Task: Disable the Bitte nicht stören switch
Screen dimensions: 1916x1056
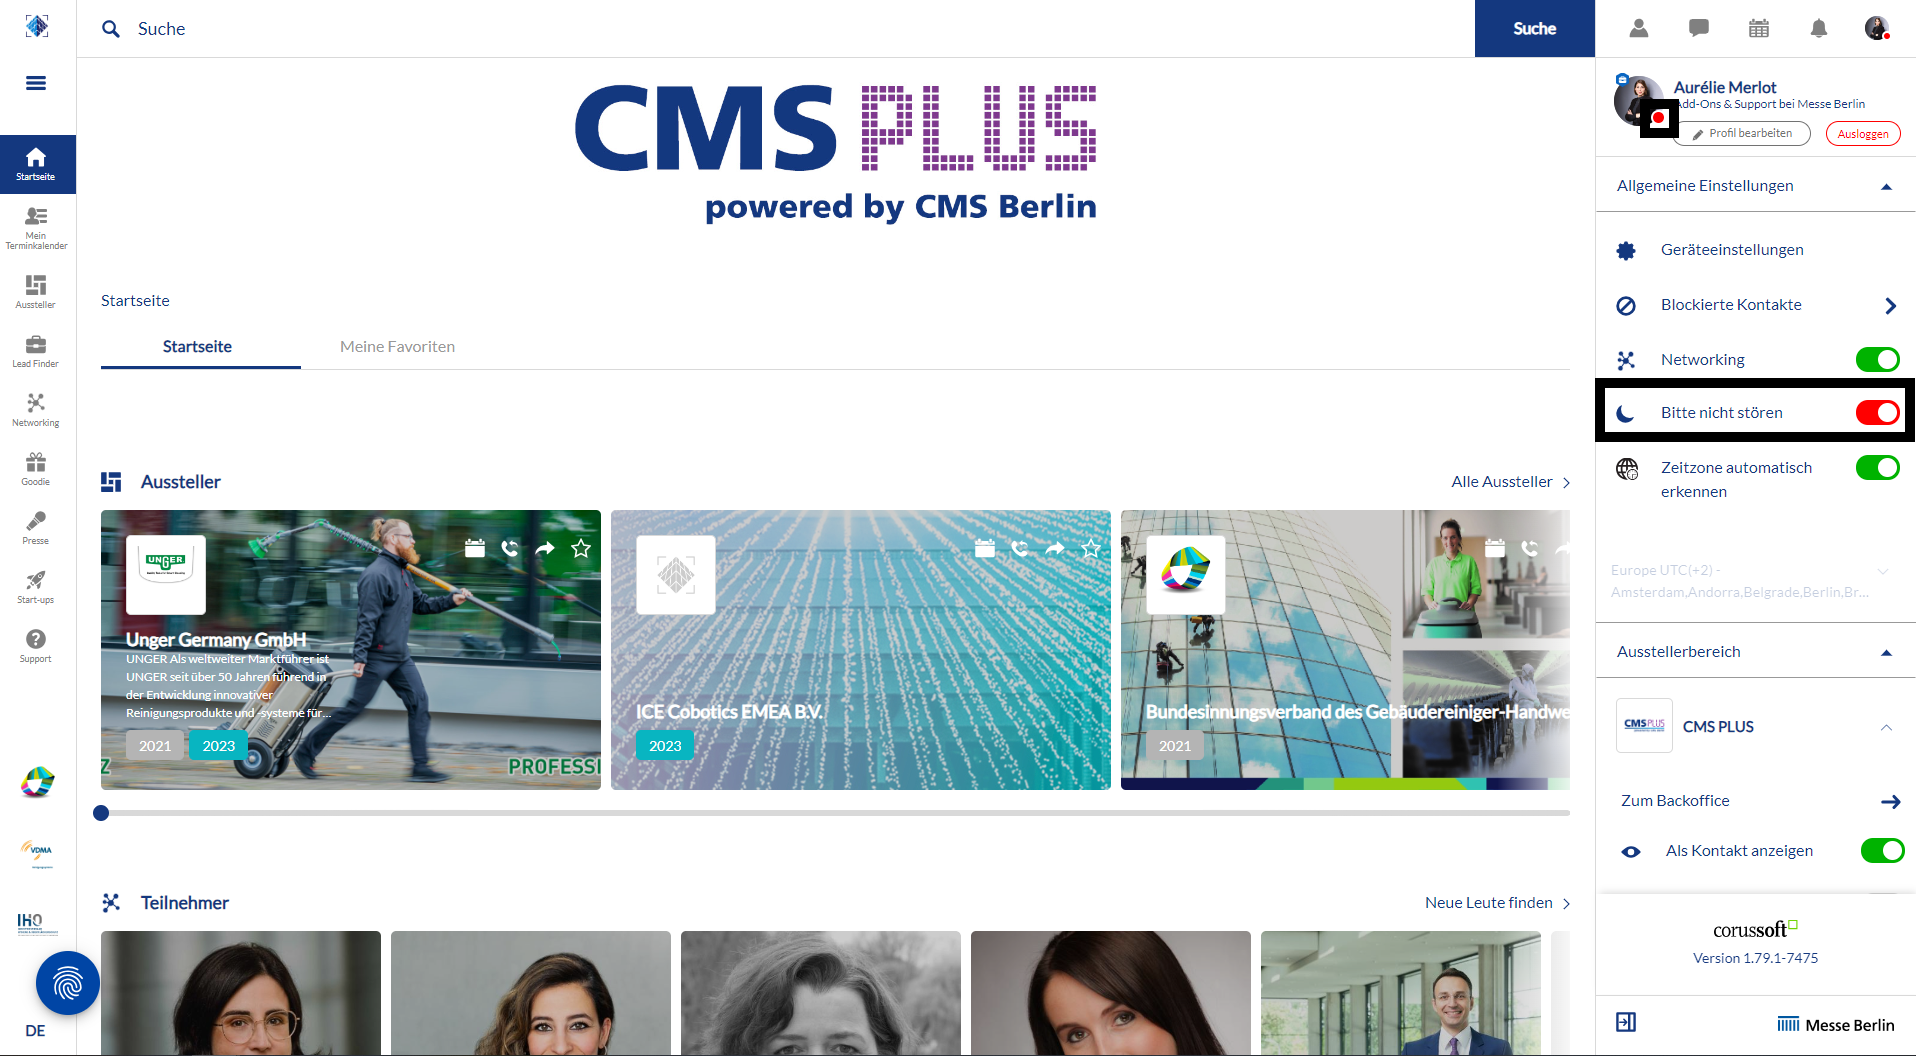Action: tap(1877, 413)
